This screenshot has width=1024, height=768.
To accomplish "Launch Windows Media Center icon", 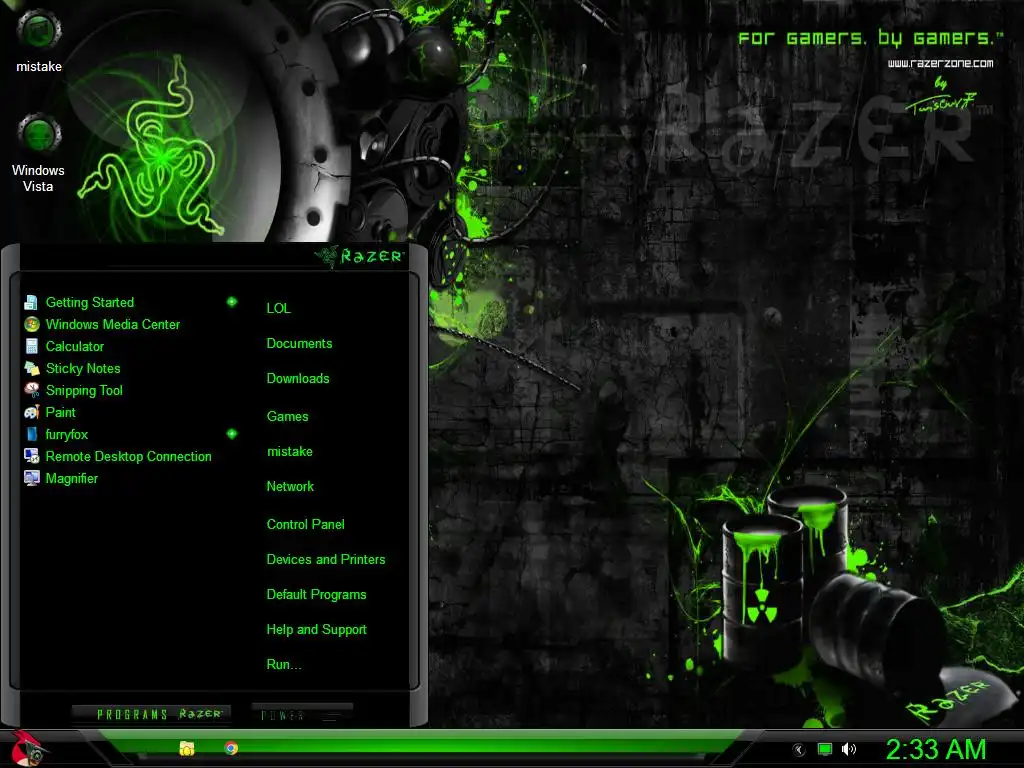I will pos(31,325).
